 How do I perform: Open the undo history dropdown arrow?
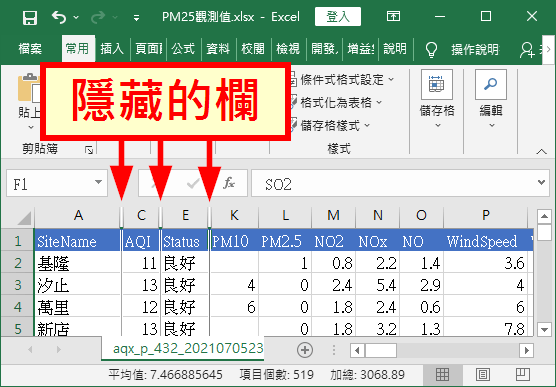tap(76, 17)
